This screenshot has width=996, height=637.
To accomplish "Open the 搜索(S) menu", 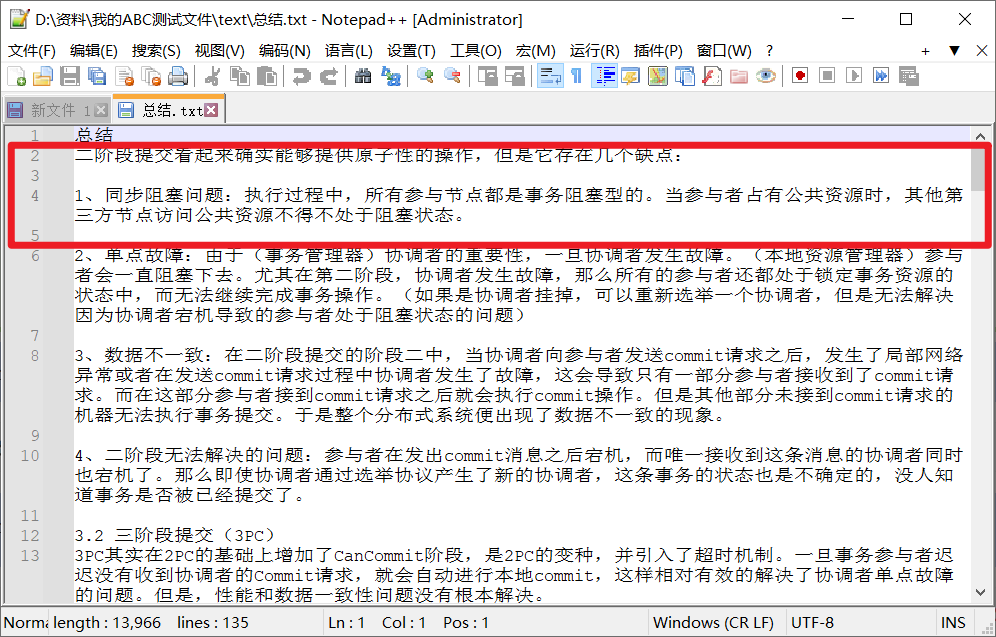I will (156, 51).
